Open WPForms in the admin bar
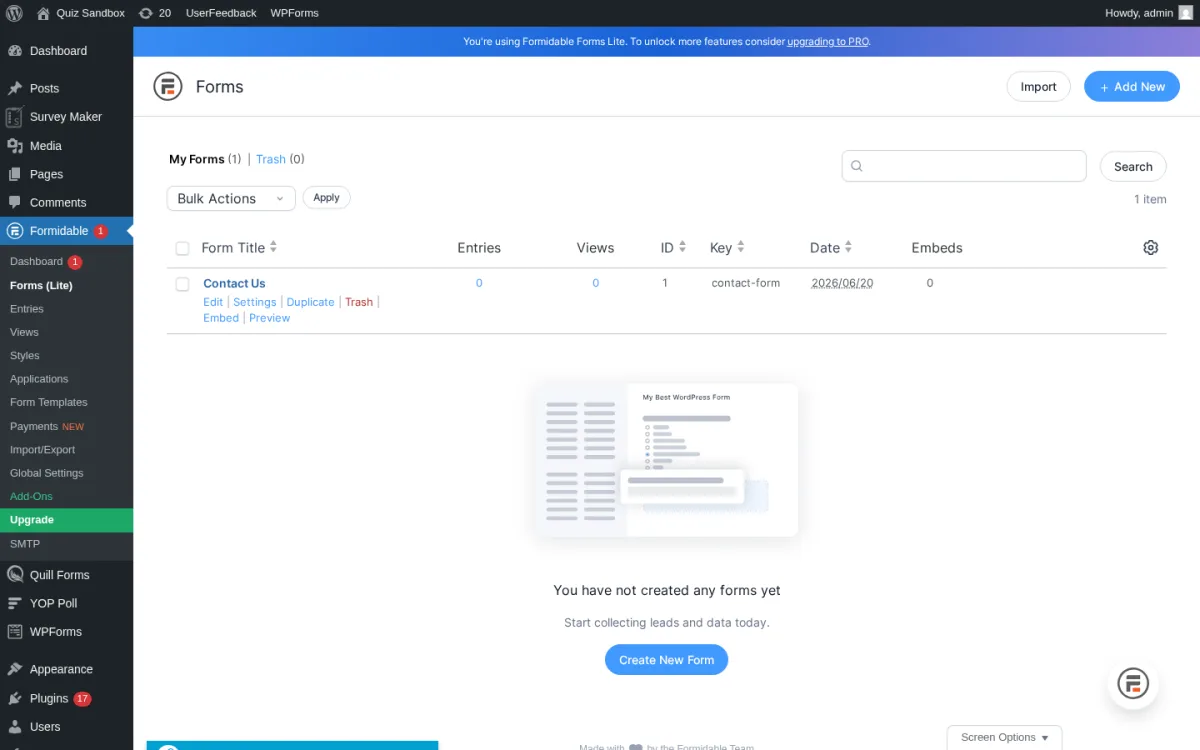This screenshot has width=1200, height=750. (x=294, y=13)
